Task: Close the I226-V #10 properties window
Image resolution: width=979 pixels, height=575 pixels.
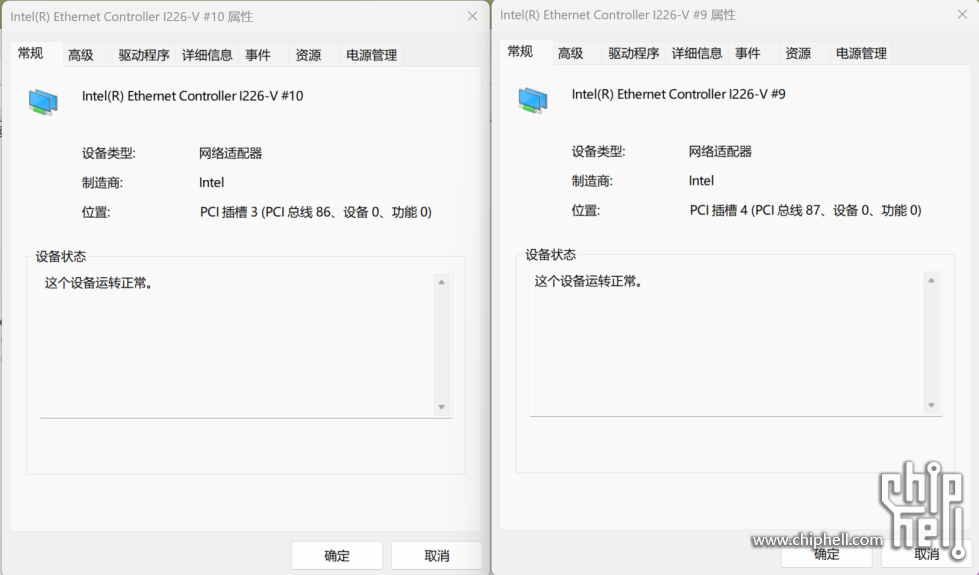Action: 473,16
